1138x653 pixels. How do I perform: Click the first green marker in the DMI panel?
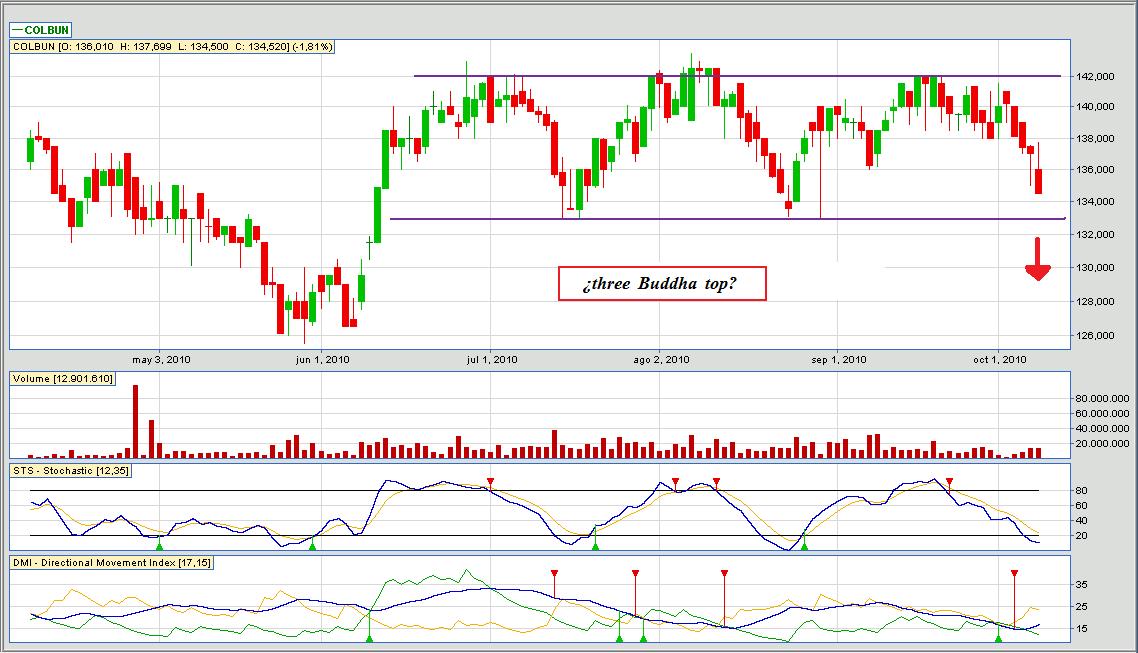pos(369,638)
